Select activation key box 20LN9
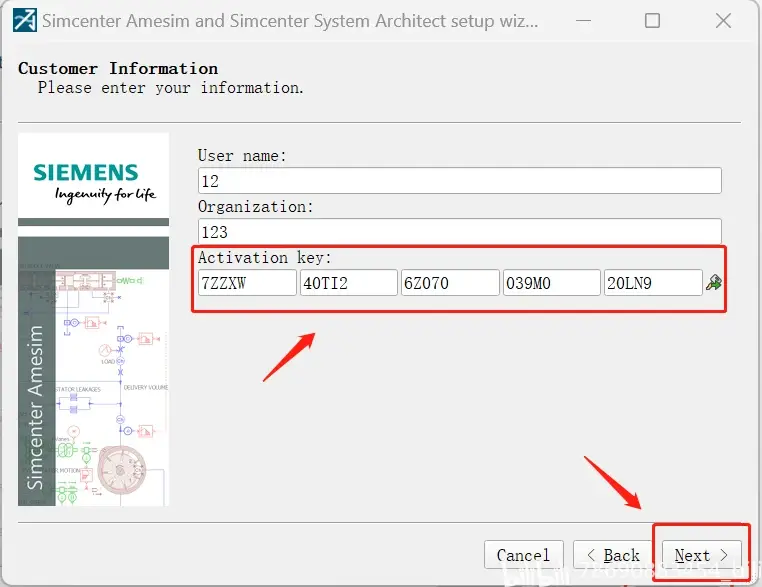The height and width of the screenshot is (587, 762). click(x=653, y=283)
